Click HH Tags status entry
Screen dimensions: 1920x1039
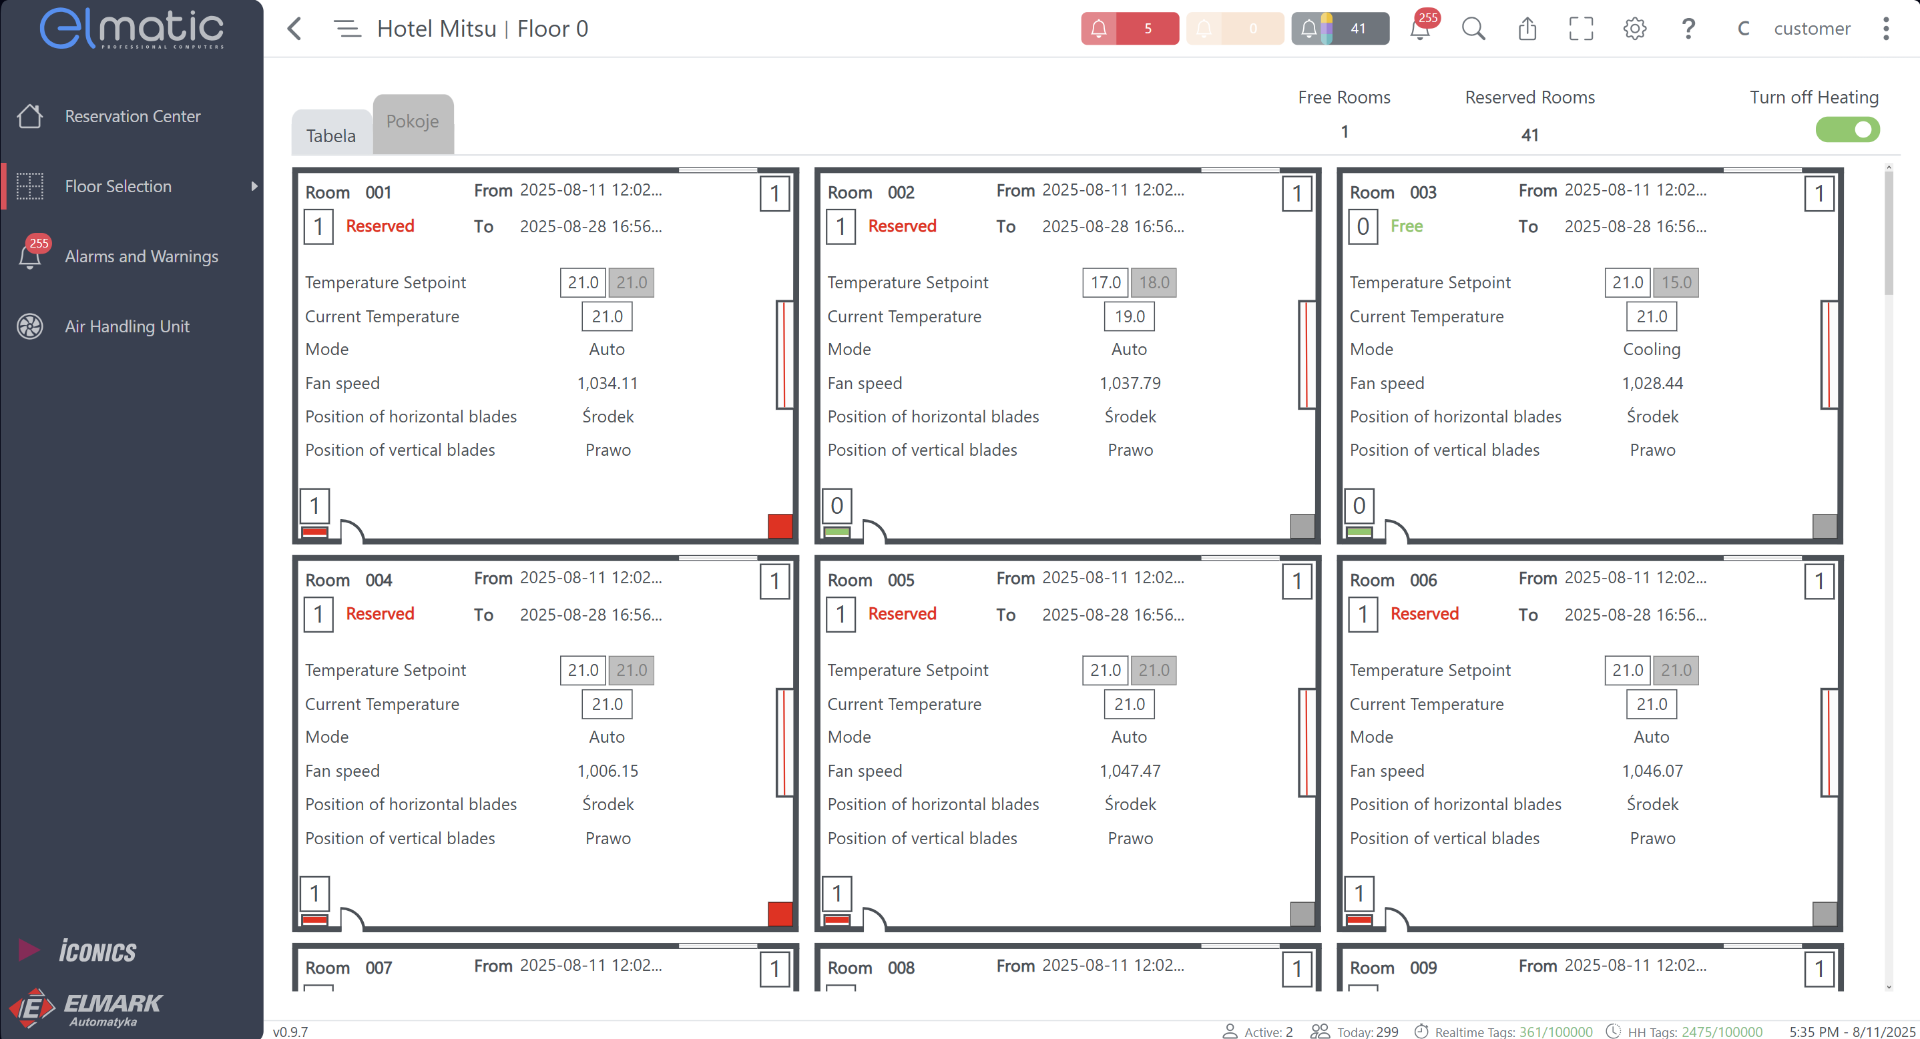(x=1685, y=1031)
